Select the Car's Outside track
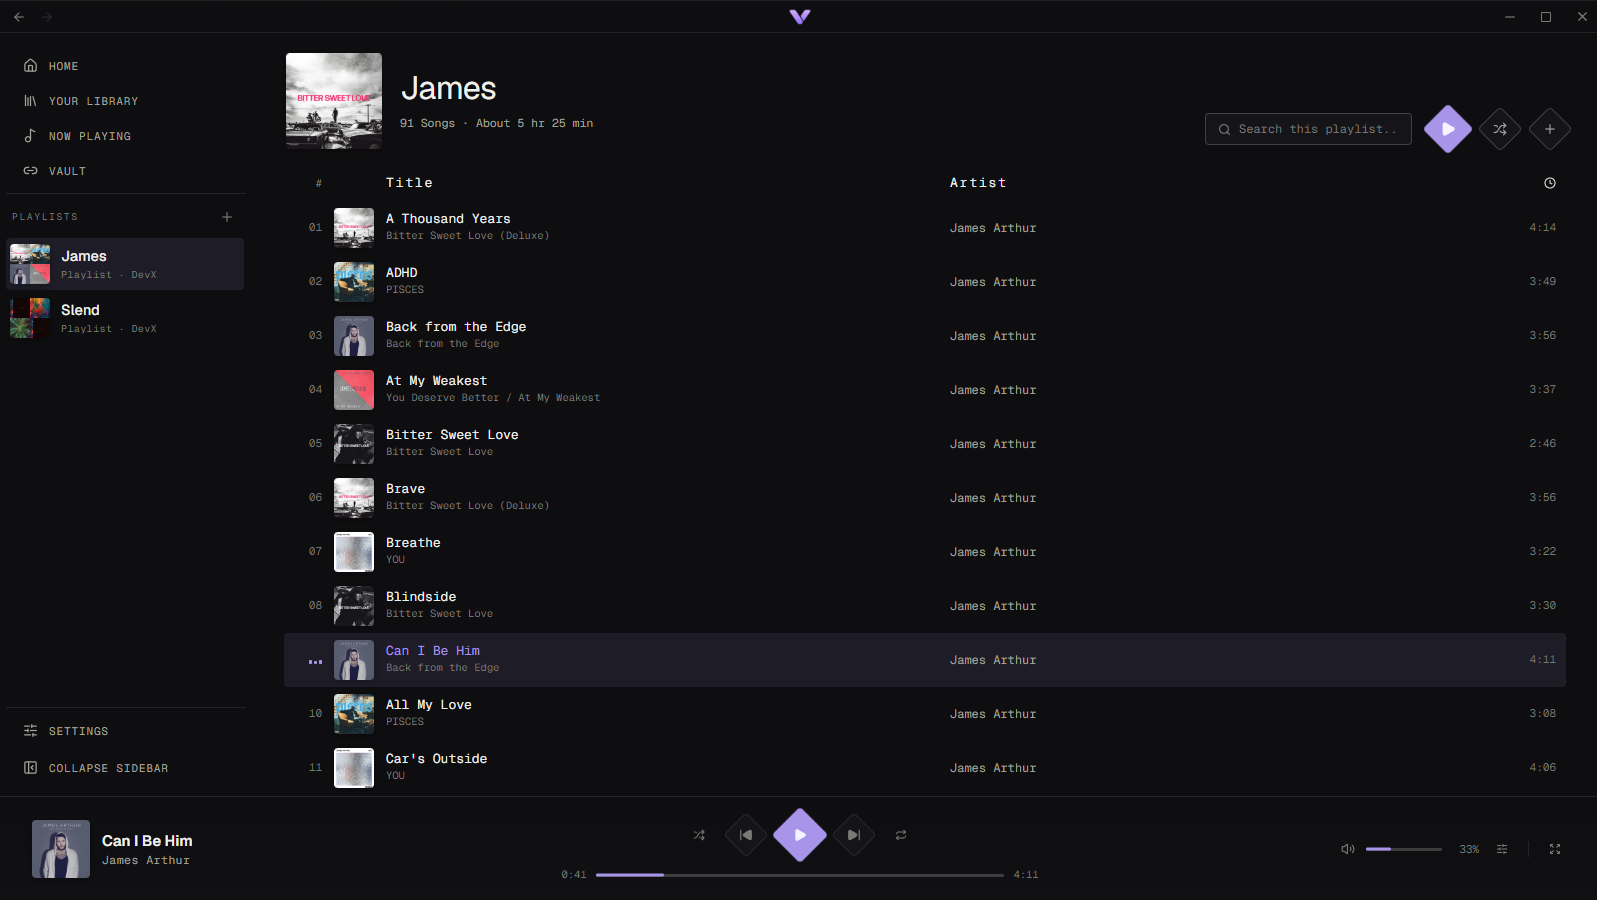1597x900 pixels. (x=925, y=768)
